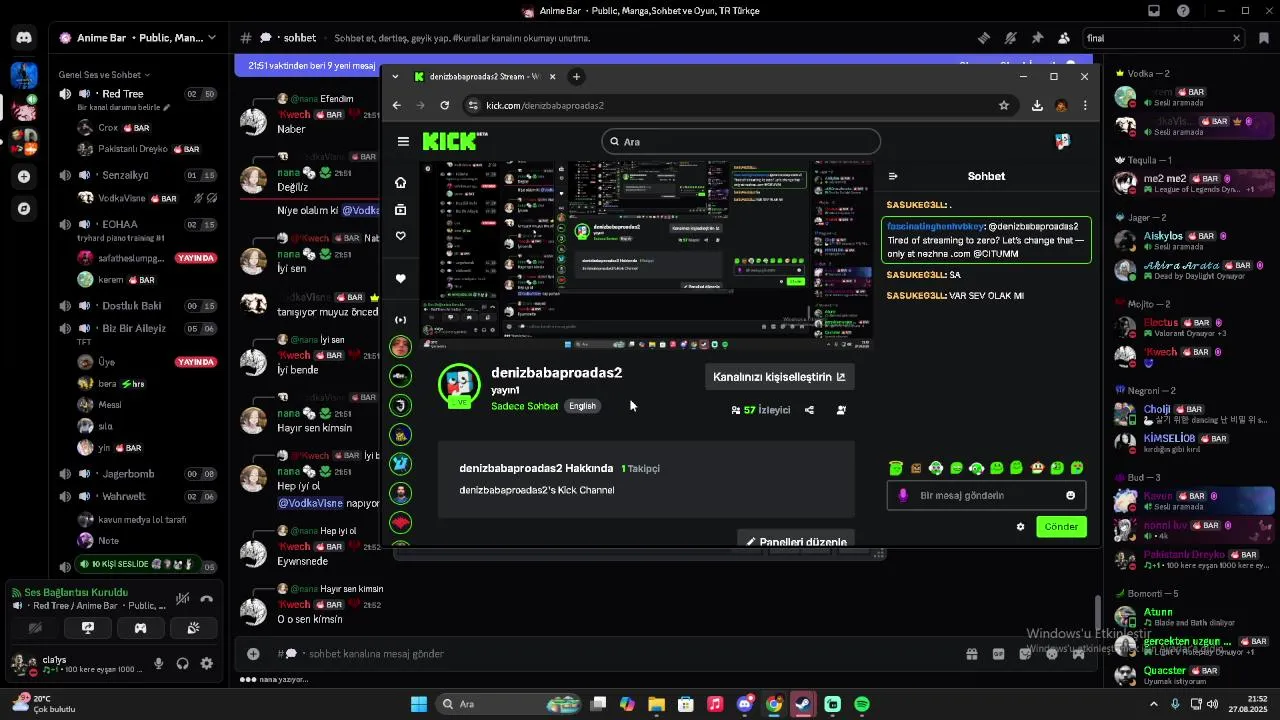Toggle noise suppression icon in voice panel
Viewport: 1280px width, 720px height.
tap(182, 599)
